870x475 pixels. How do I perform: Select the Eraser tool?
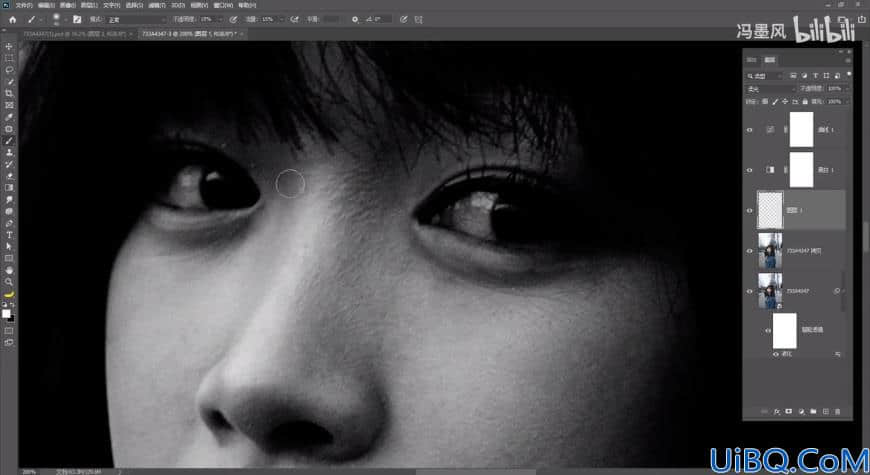click(9, 176)
